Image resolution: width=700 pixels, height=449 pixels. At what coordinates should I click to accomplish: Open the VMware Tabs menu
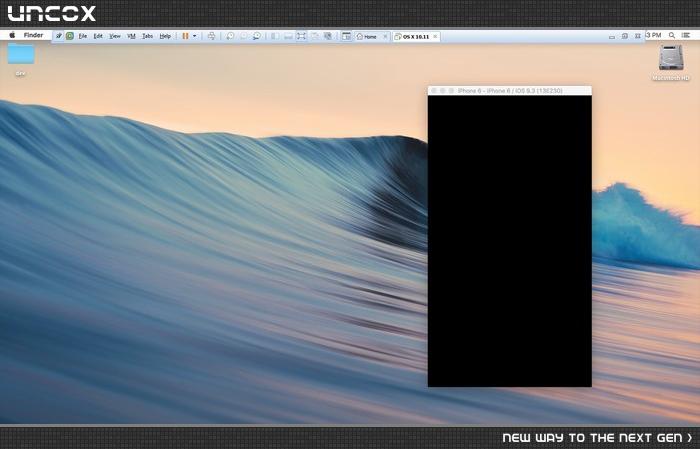pos(147,36)
